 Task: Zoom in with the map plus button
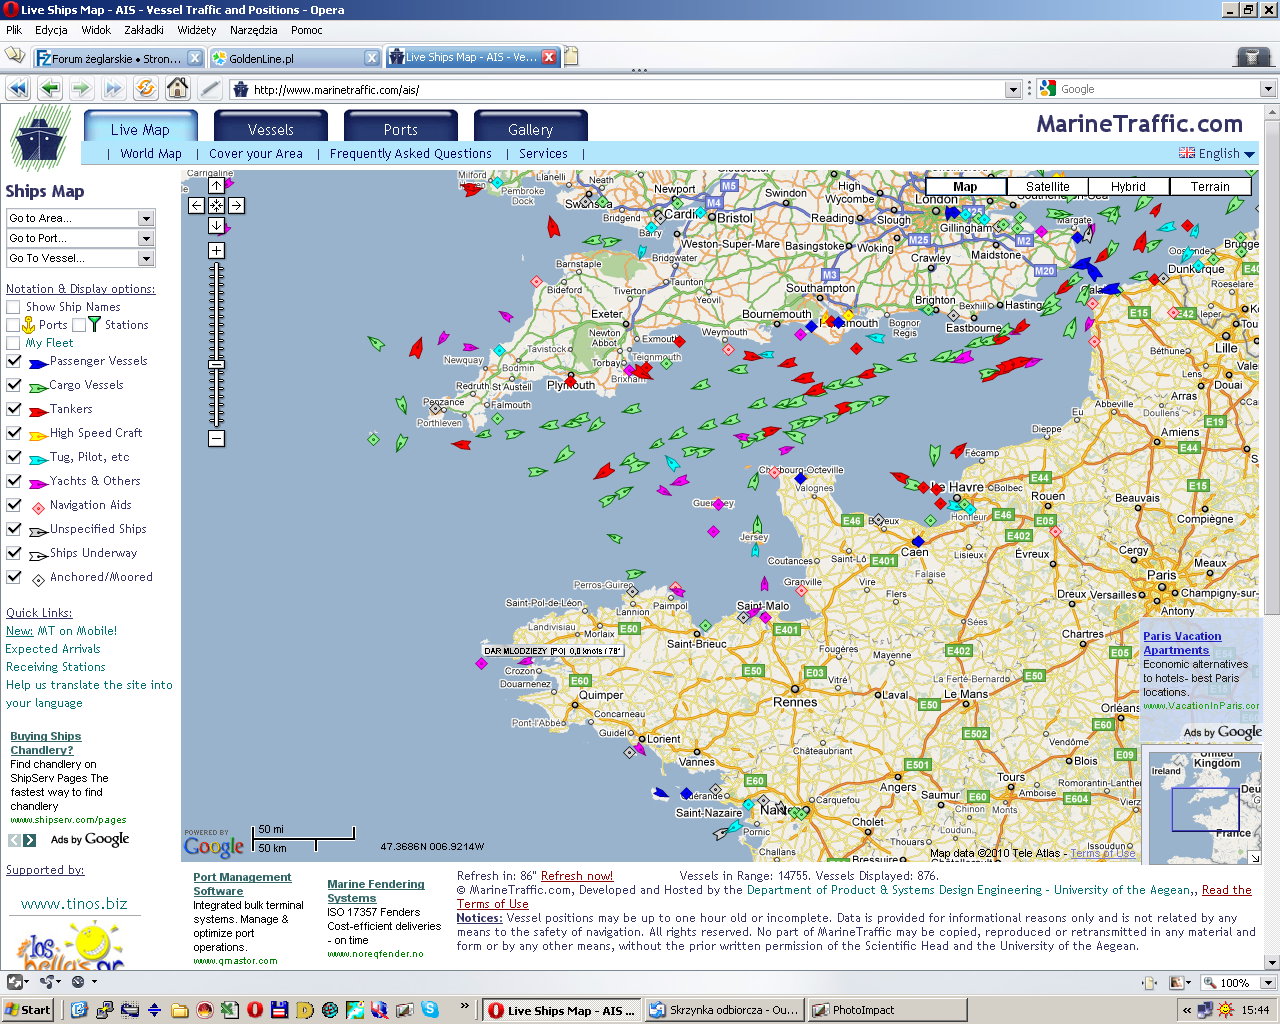216,250
